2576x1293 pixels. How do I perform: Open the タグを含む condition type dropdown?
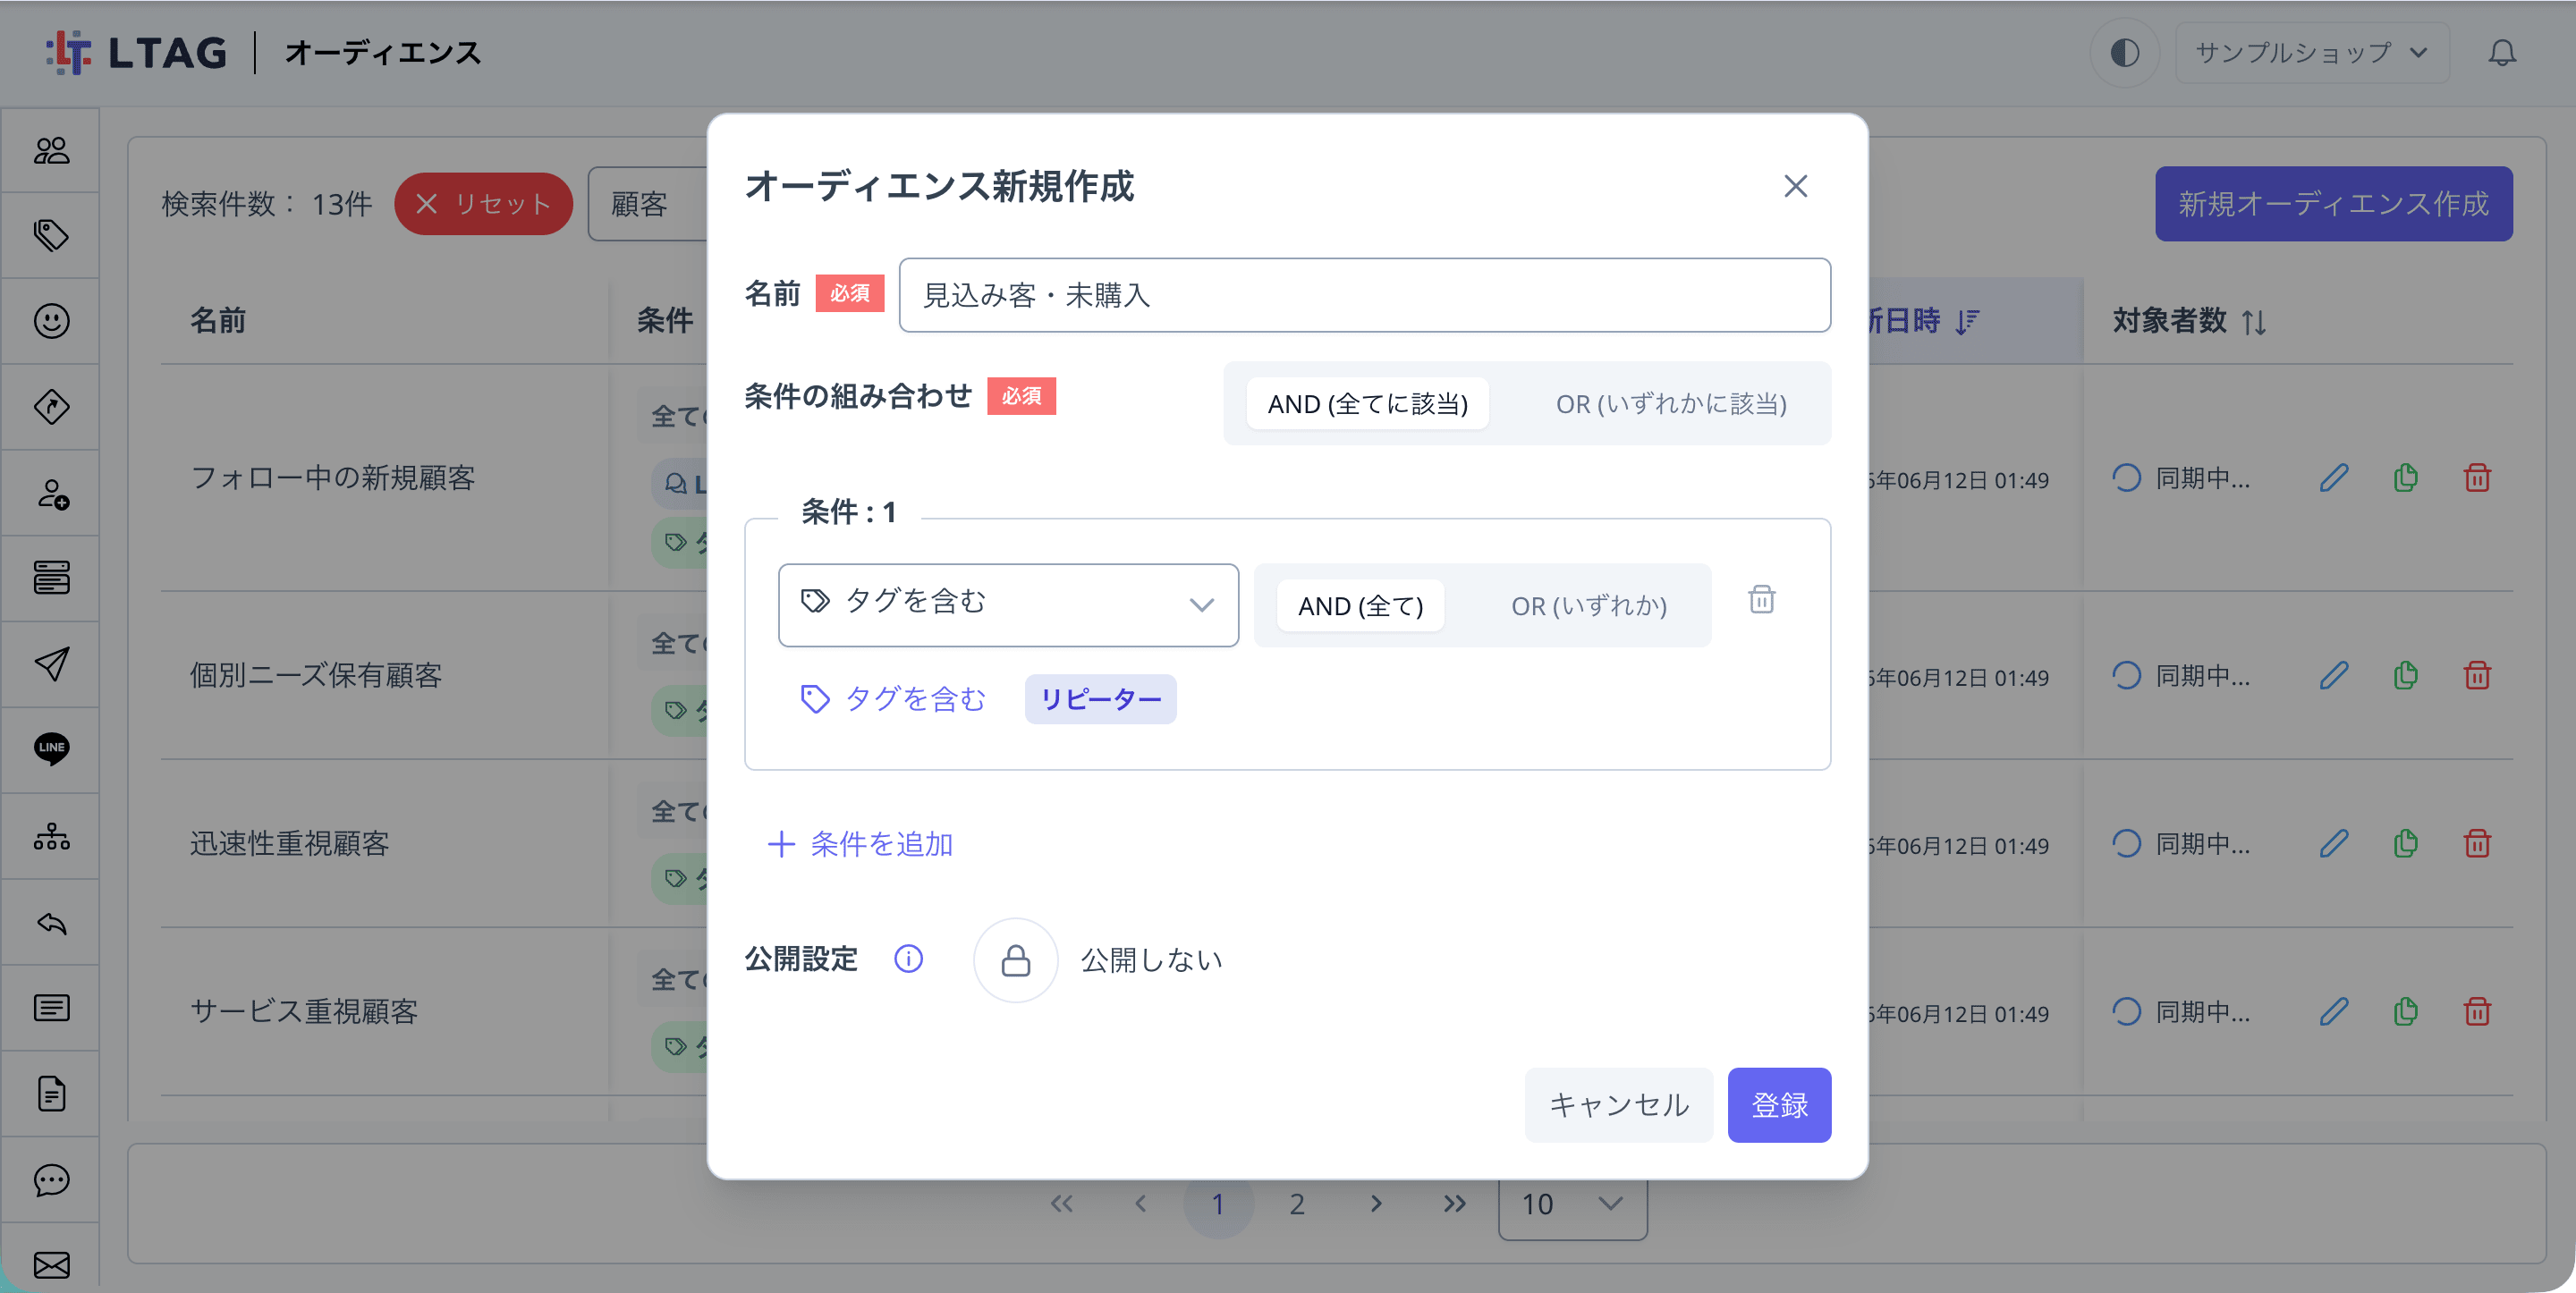coord(1008,605)
